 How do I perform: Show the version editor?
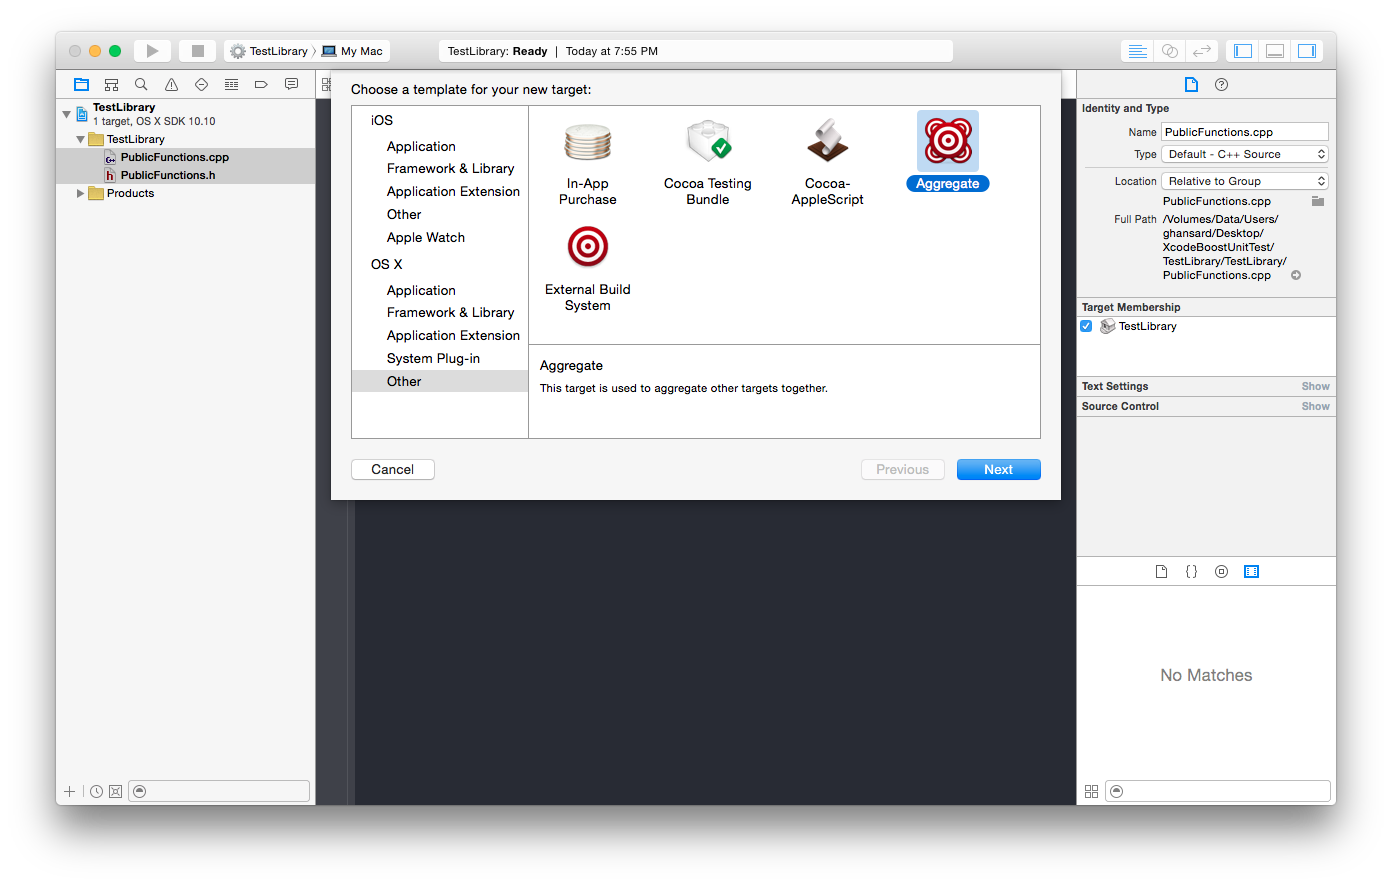coord(1201,51)
